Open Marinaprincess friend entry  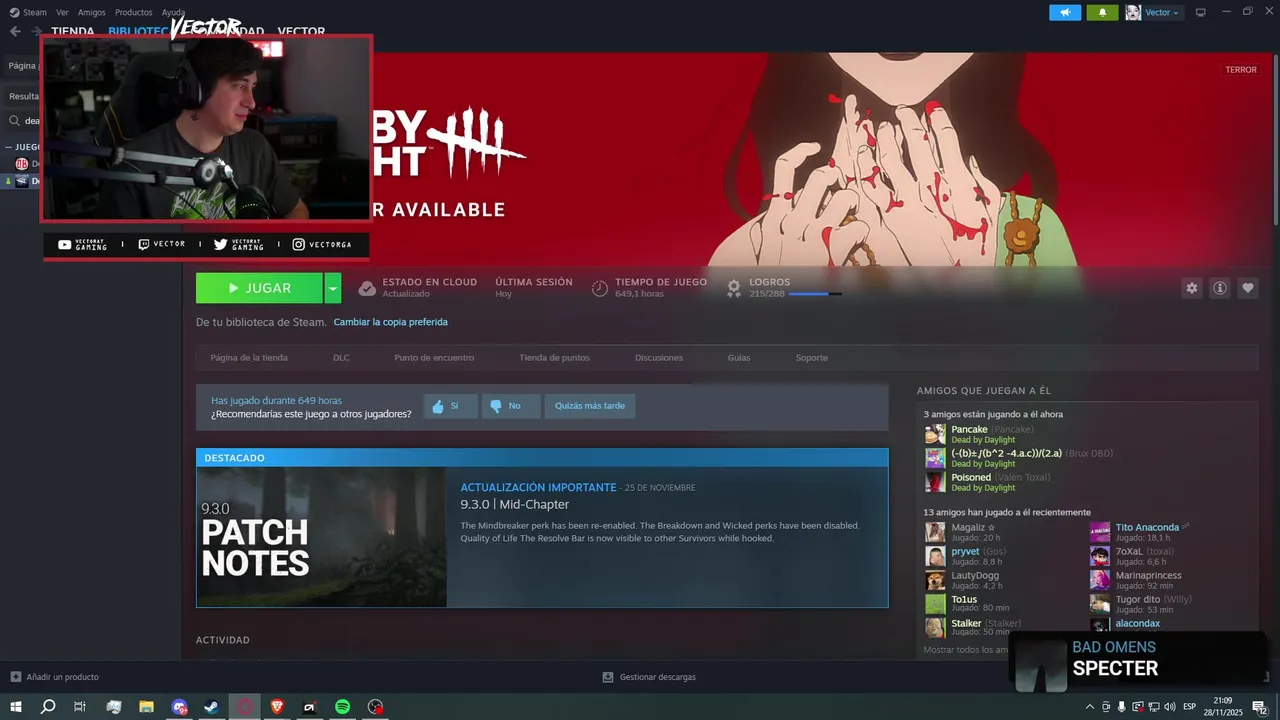1148,575
